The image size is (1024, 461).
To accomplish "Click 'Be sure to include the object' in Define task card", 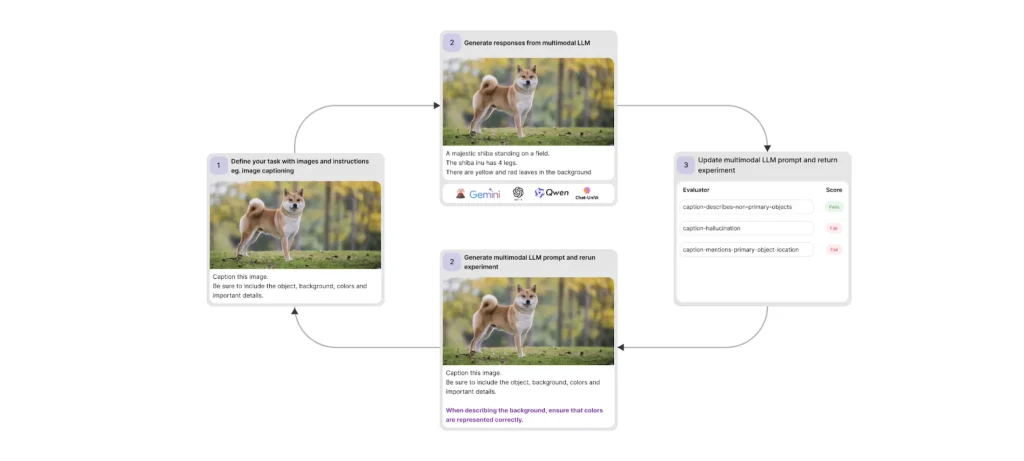I will 290,291.
